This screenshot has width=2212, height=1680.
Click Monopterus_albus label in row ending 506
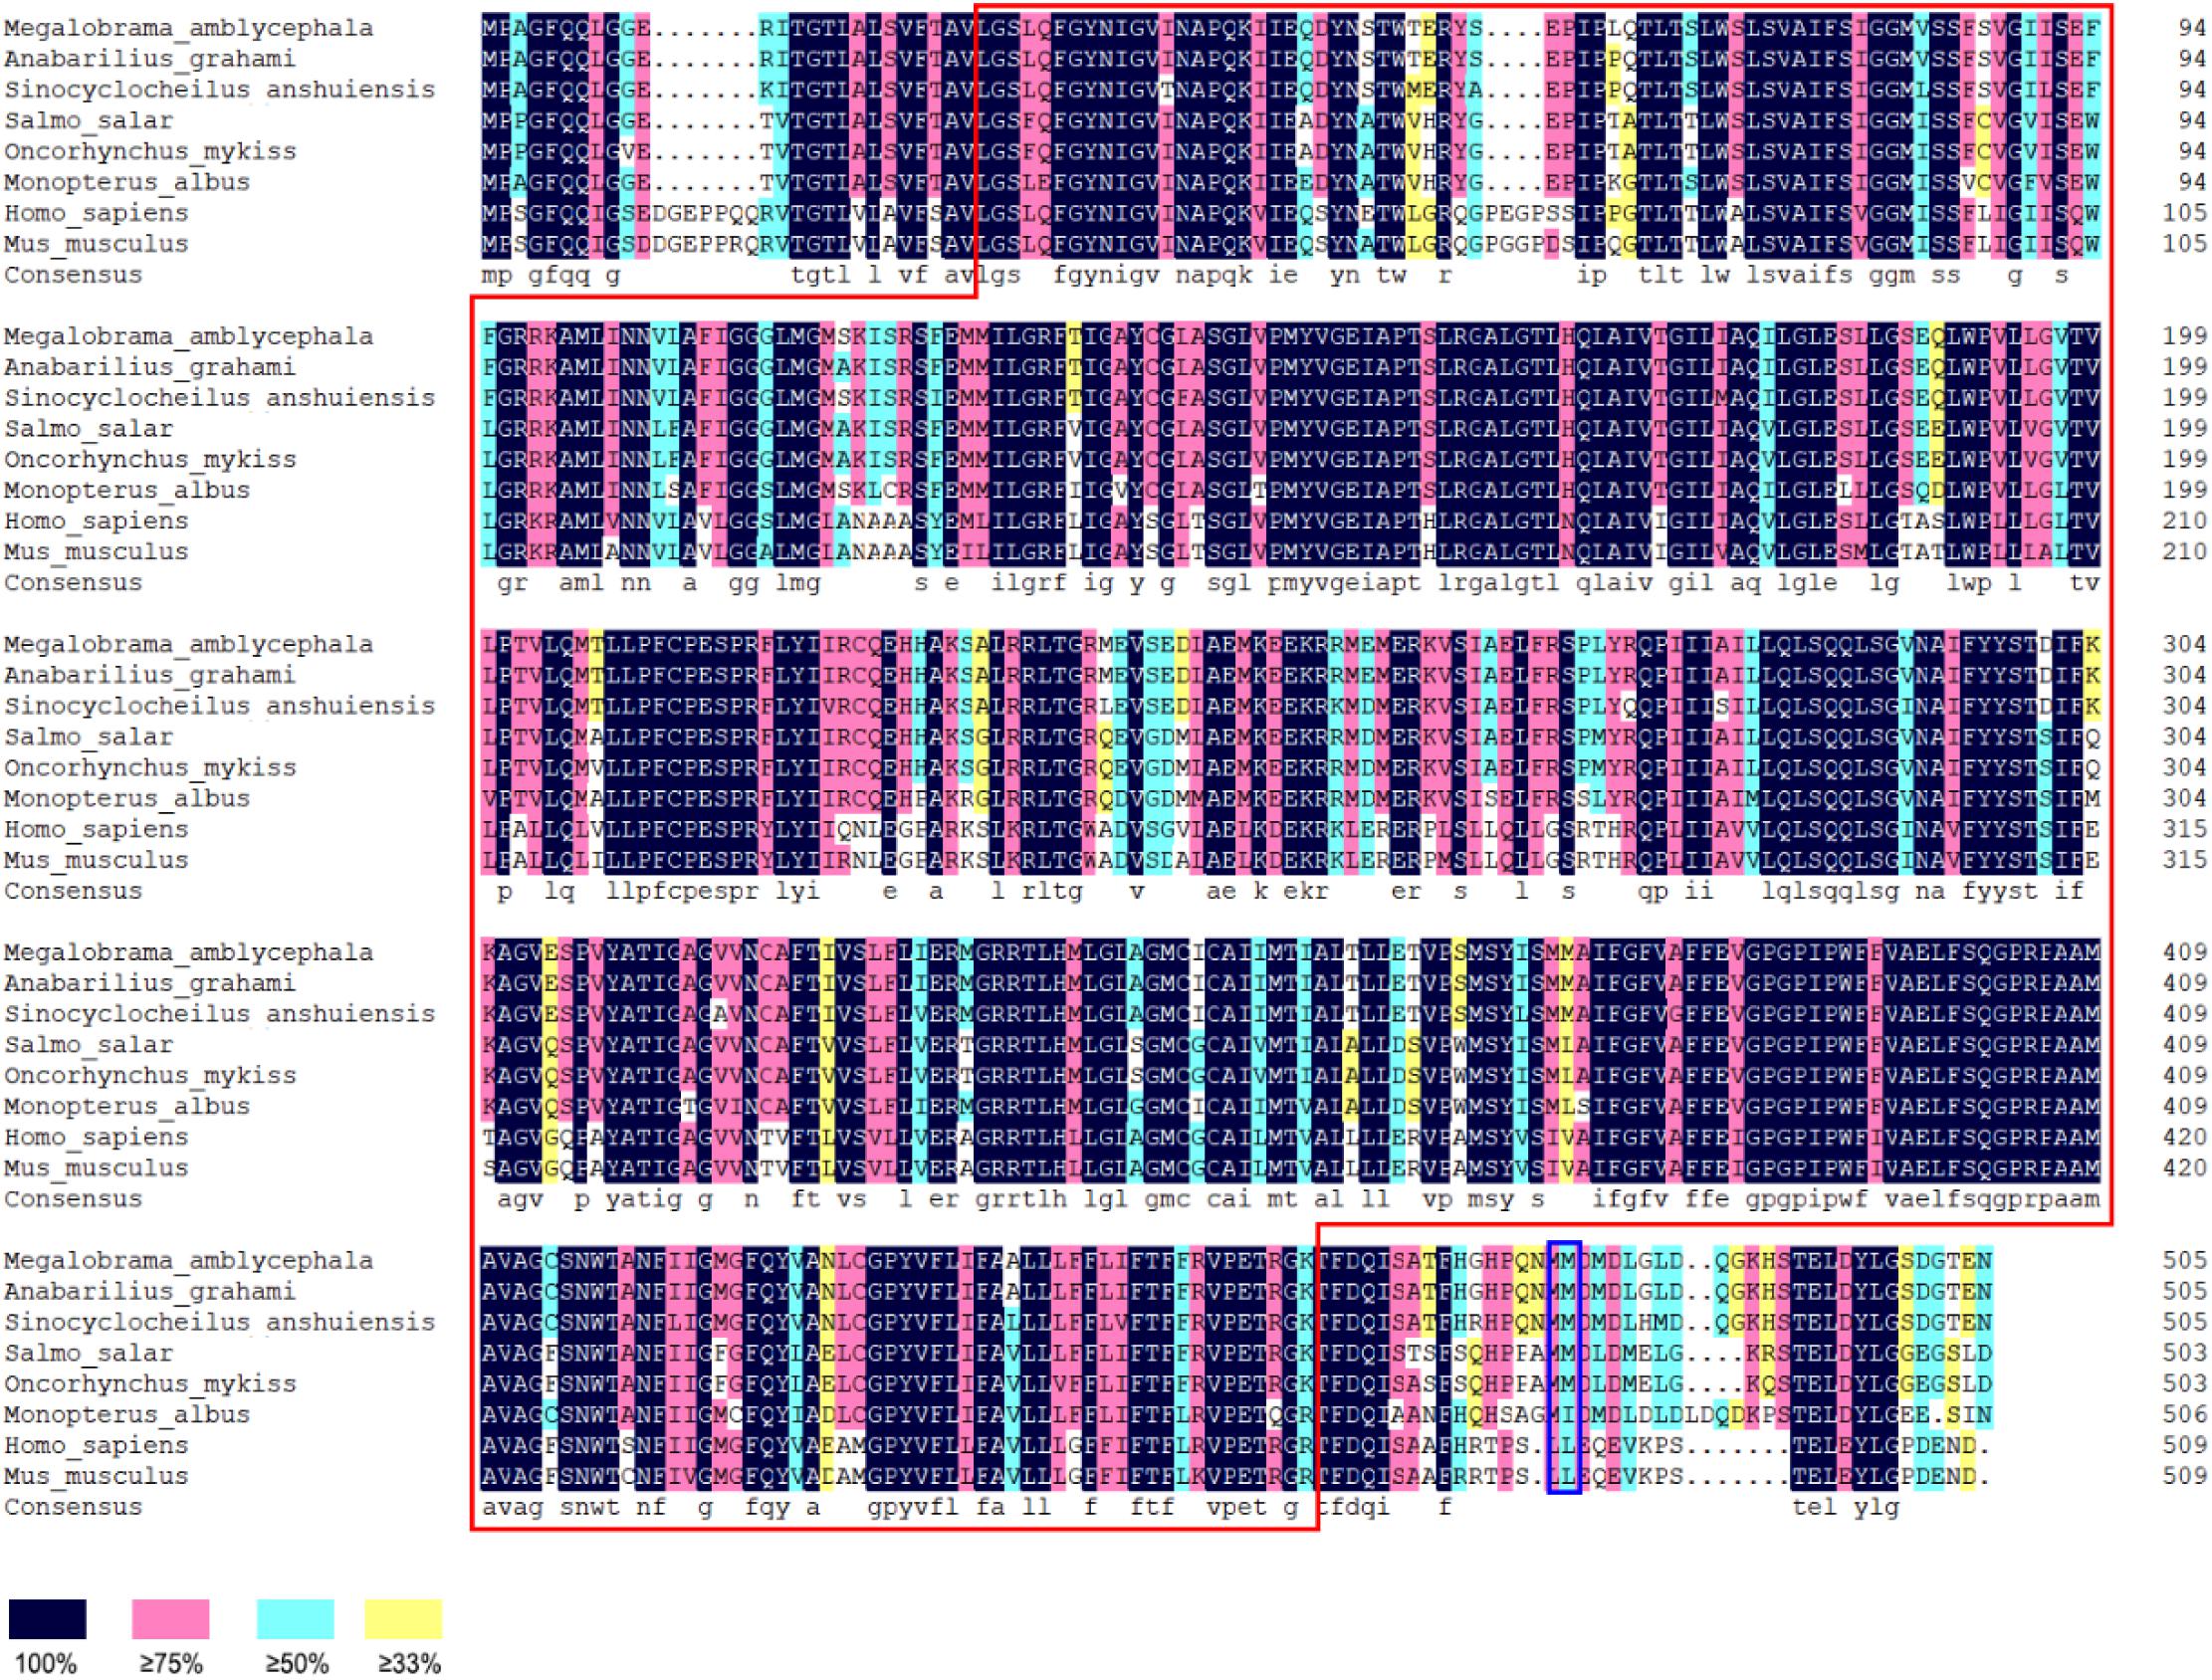pyautogui.click(x=127, y=1416)
